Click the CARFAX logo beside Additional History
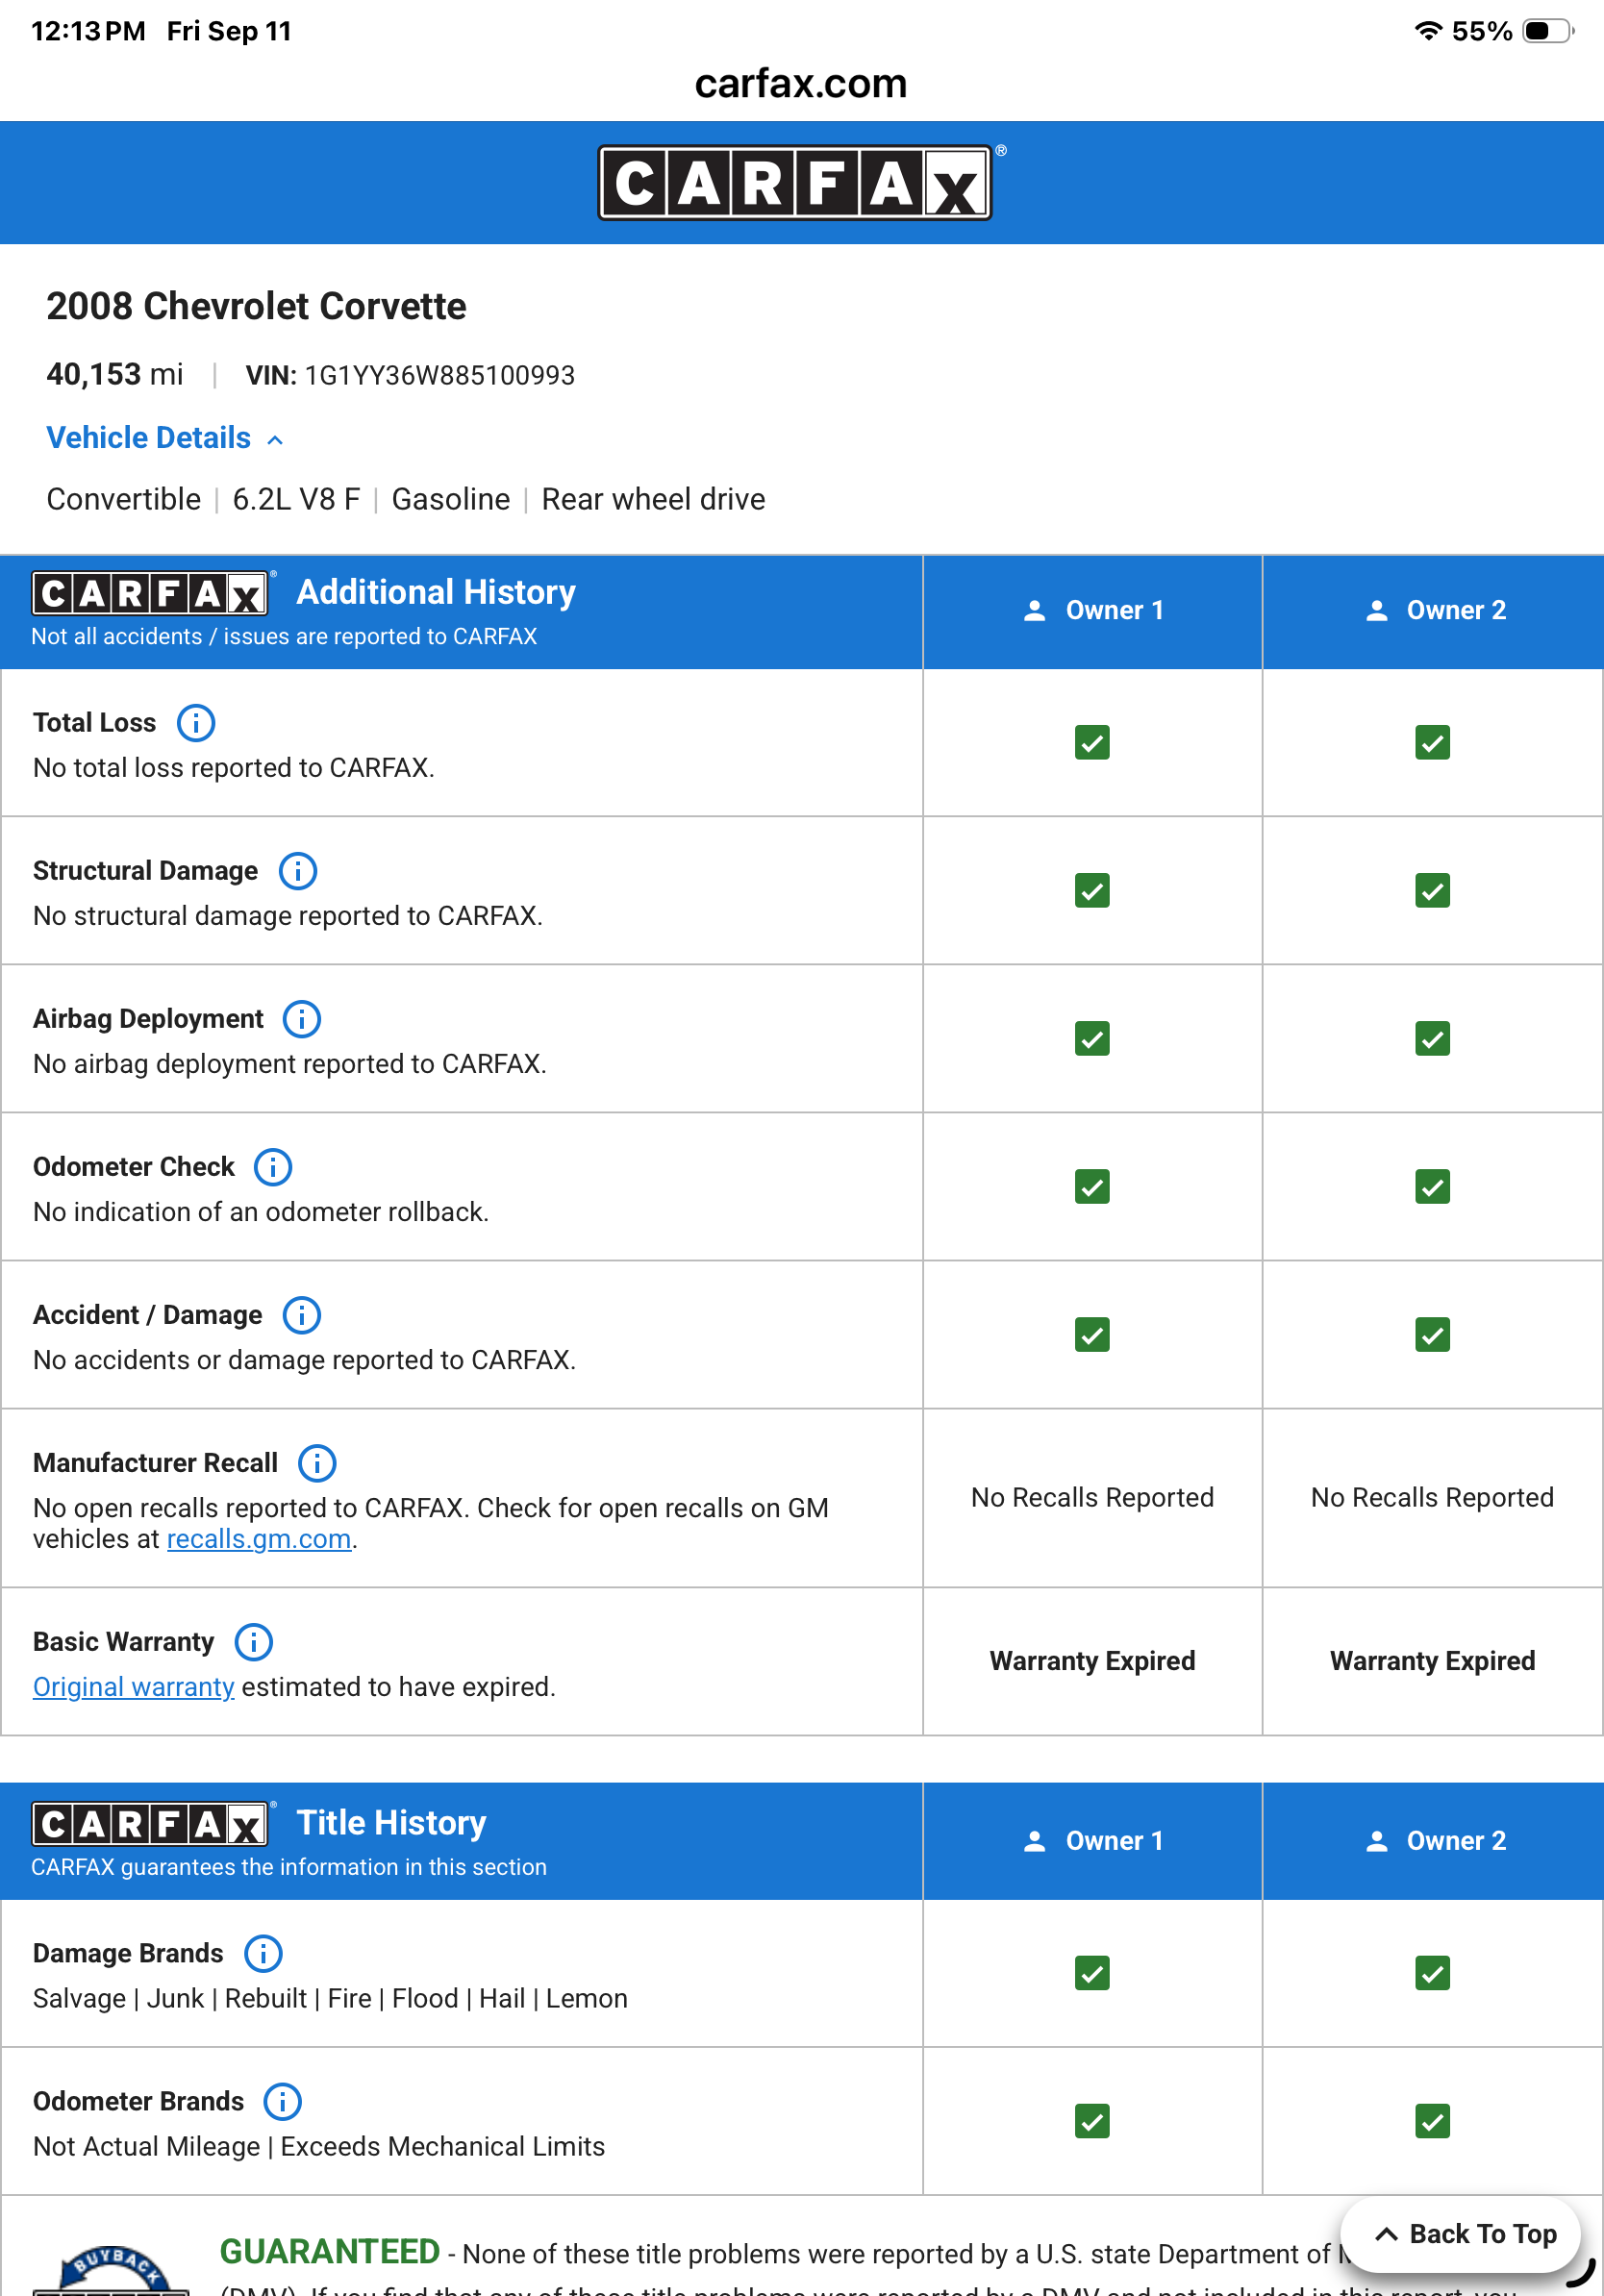Image resolution: width=1604 pixels, height=2296 pixels. [150, 593]
